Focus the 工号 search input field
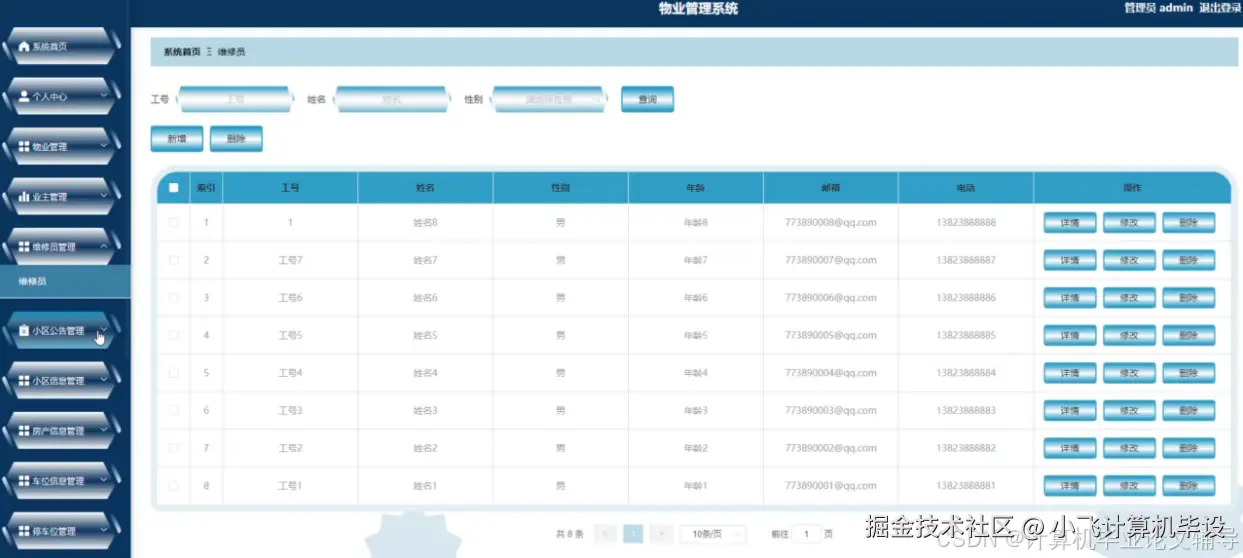1243x558 pixels. point(235,100)
